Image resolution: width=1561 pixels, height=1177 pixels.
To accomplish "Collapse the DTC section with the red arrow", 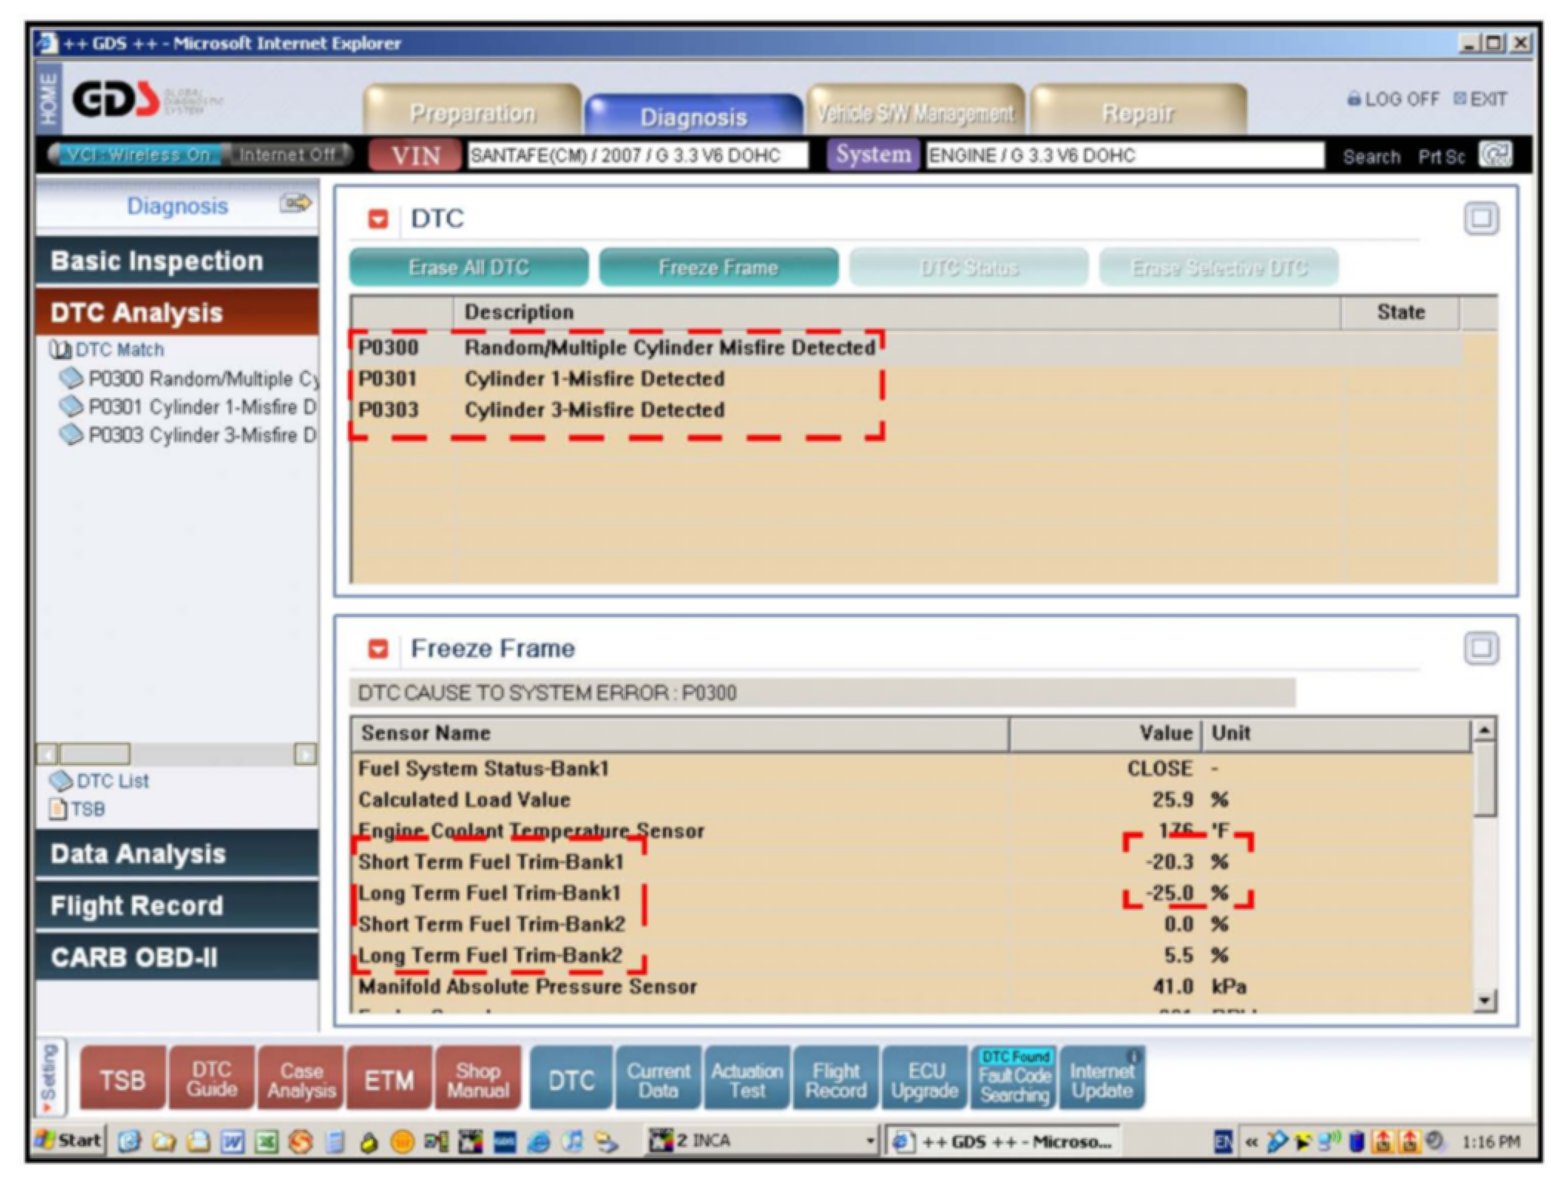I will pos(378,218).
